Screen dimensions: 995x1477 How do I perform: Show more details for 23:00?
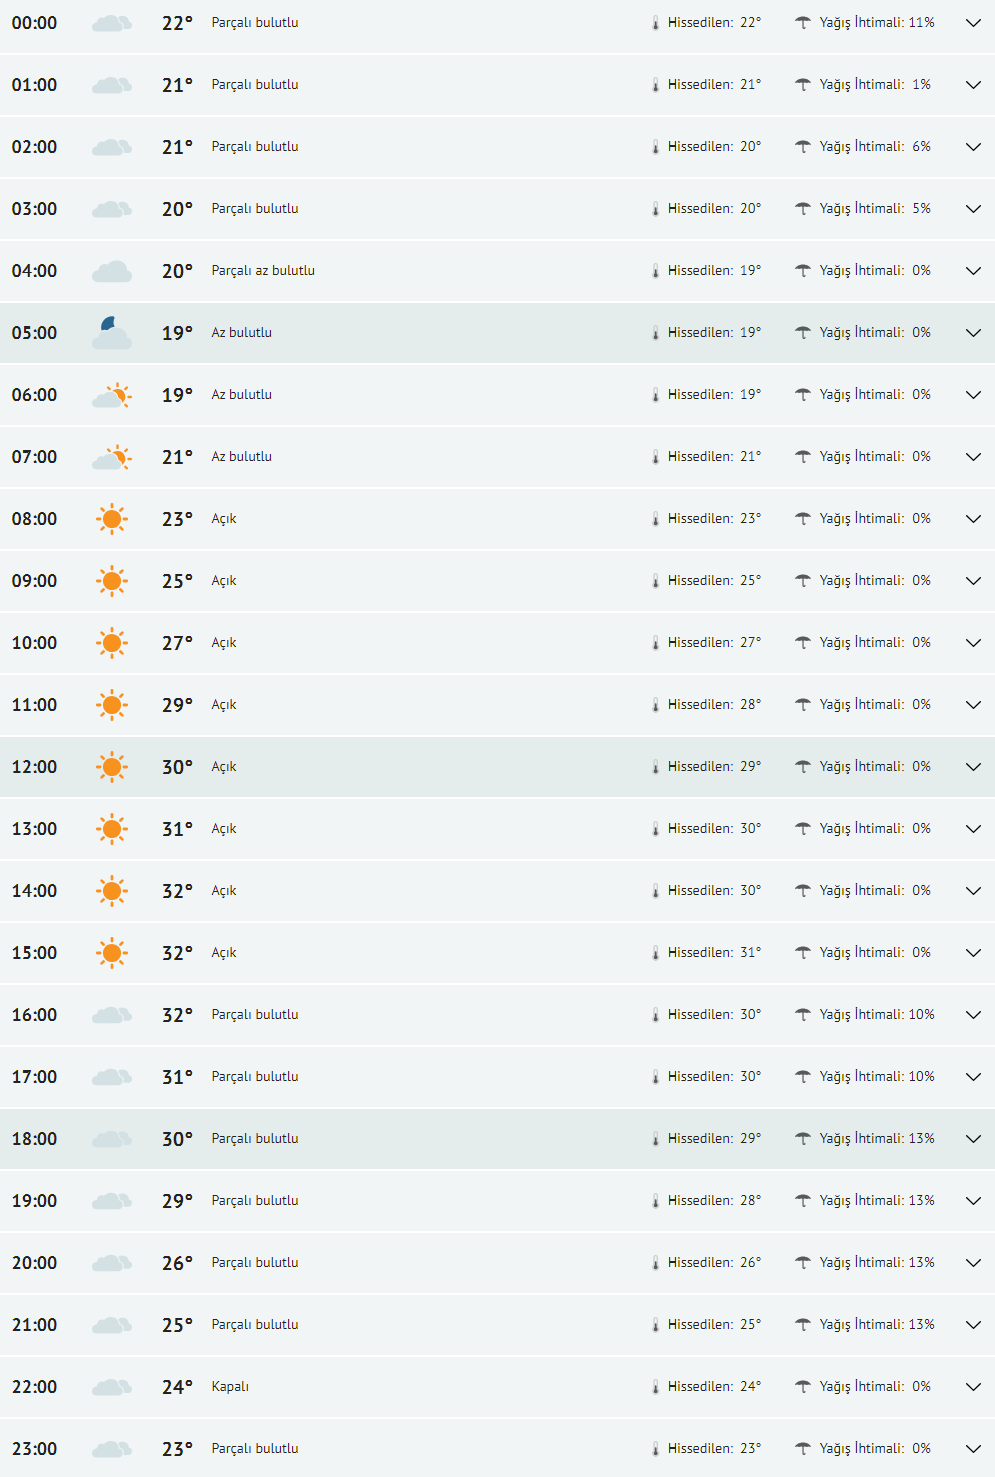click(973, 1449)
